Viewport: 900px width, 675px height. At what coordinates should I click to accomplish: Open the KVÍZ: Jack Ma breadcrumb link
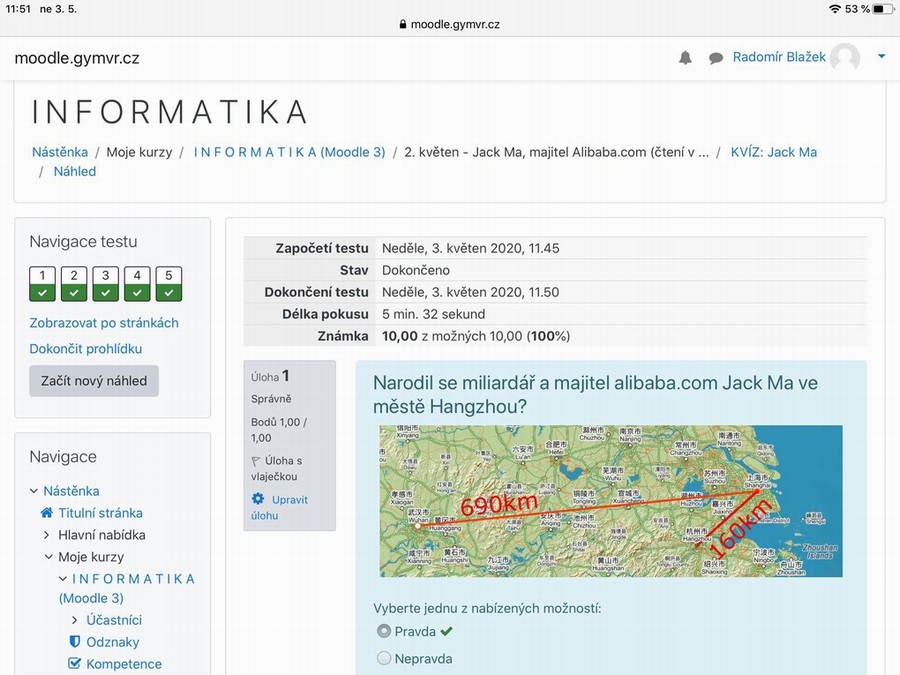point(774,152)
